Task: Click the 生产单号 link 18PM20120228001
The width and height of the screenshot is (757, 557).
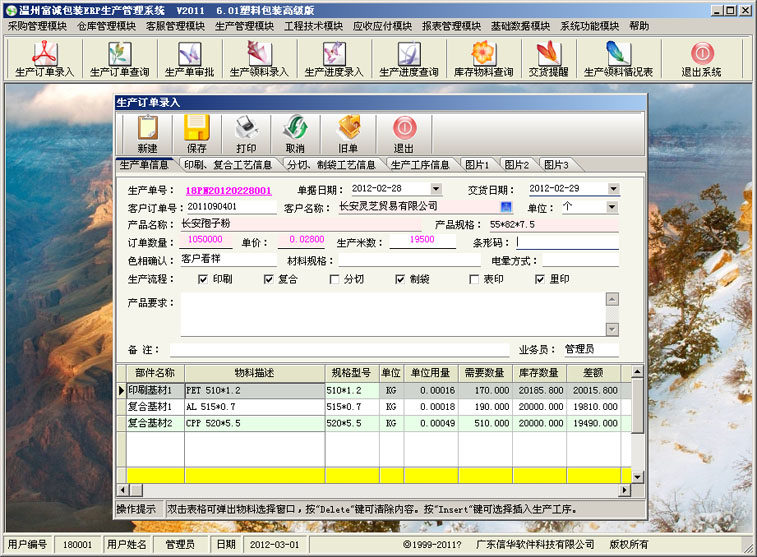Action: (228, 191)
